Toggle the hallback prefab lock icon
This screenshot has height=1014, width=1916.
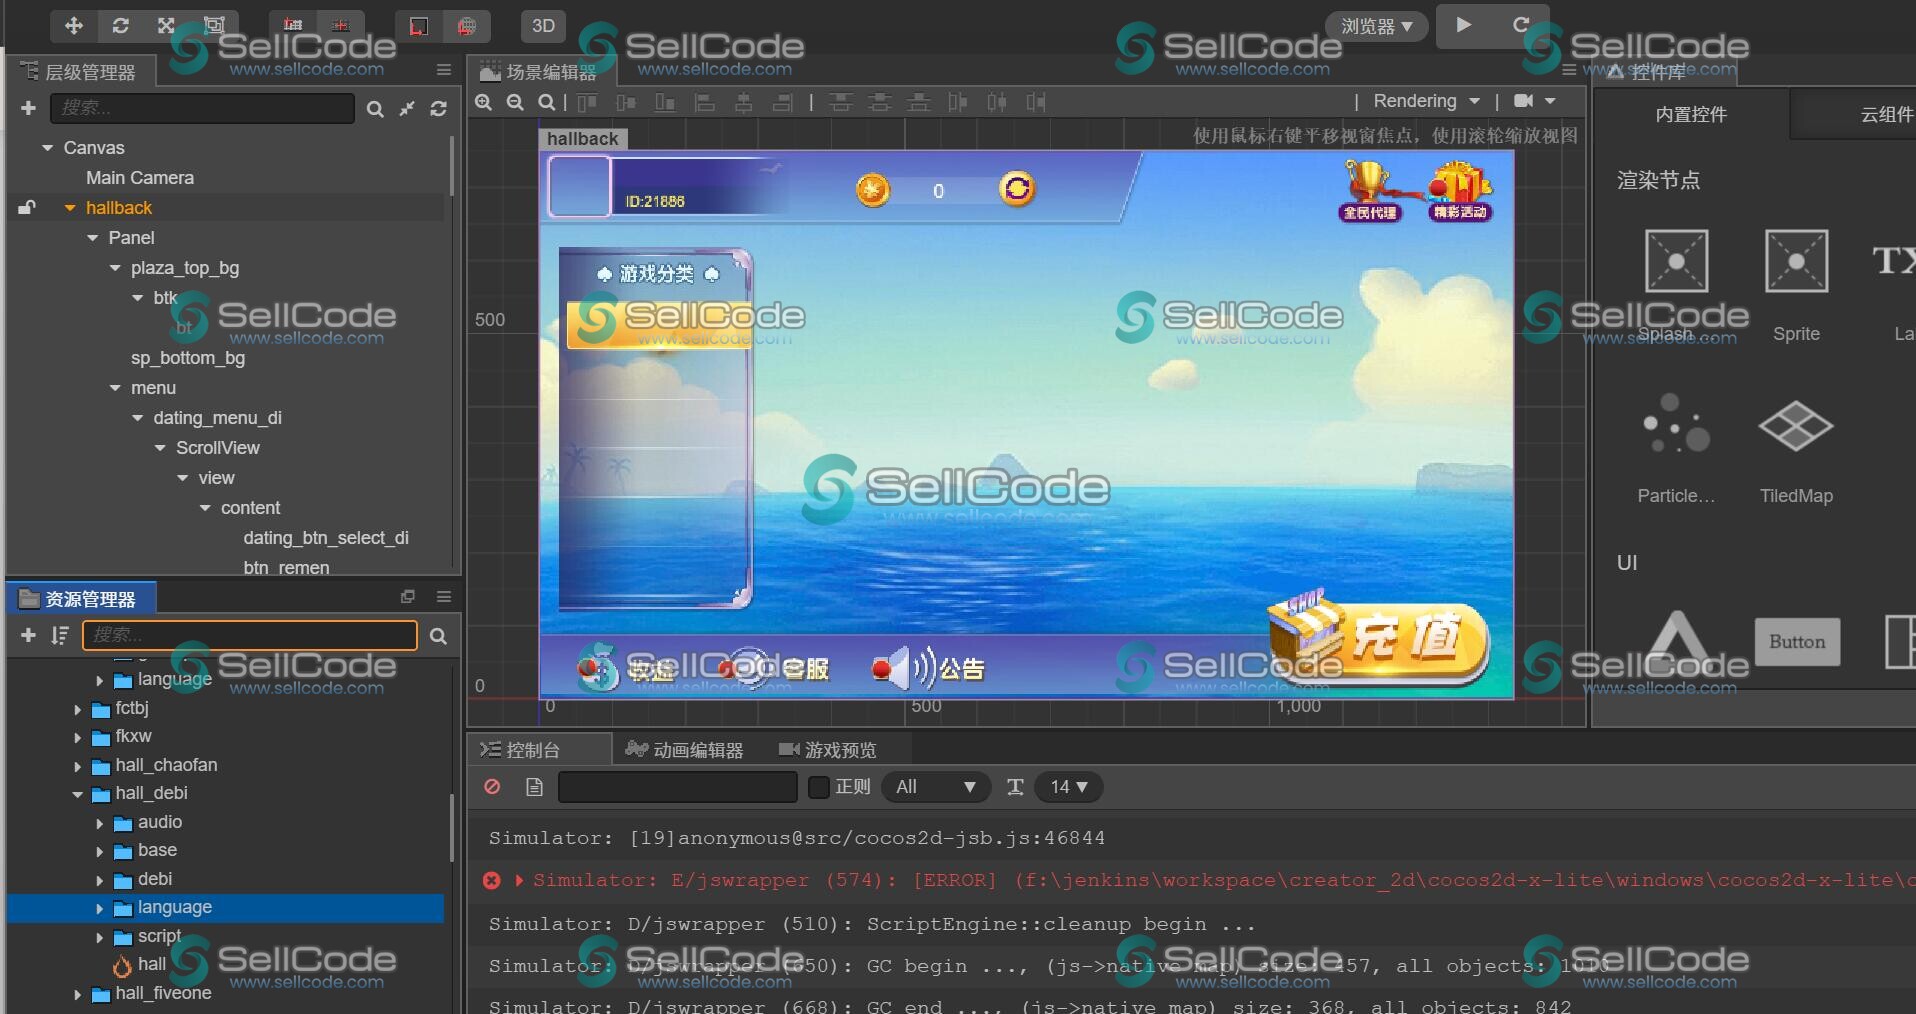tap(27, 208)
